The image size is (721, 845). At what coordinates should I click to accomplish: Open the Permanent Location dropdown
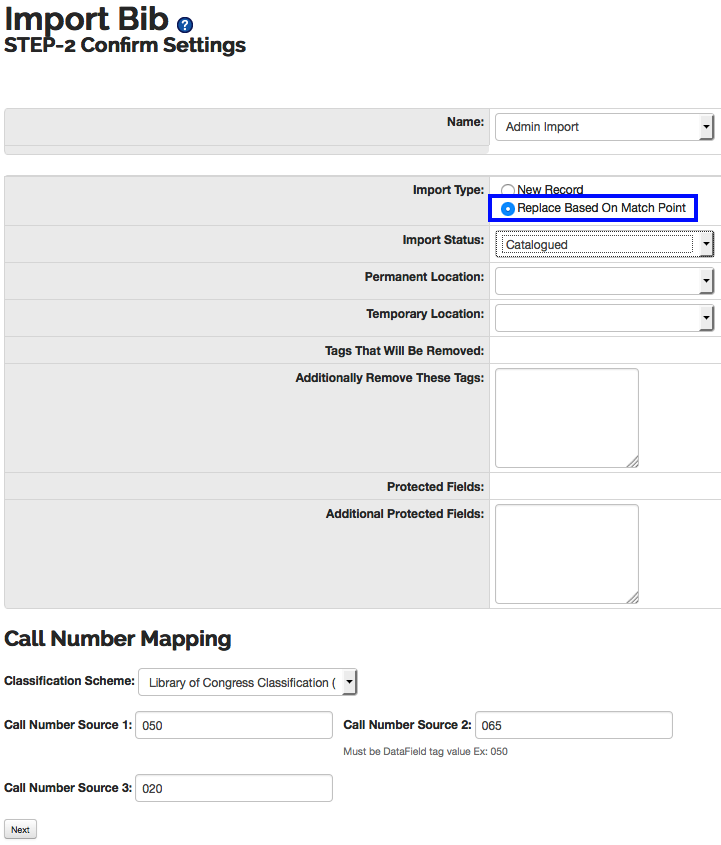[604, 281]
